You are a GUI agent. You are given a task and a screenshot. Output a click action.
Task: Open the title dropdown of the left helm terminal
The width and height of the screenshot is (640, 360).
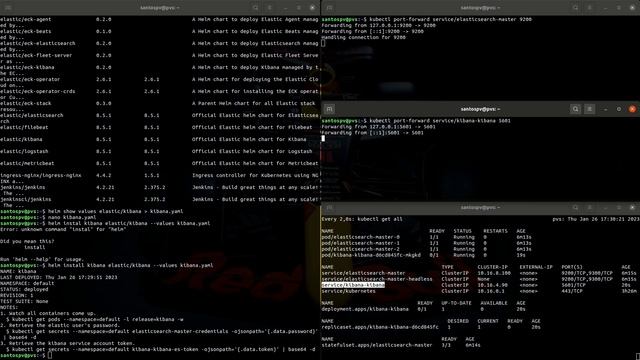click(x=160, y=7)
